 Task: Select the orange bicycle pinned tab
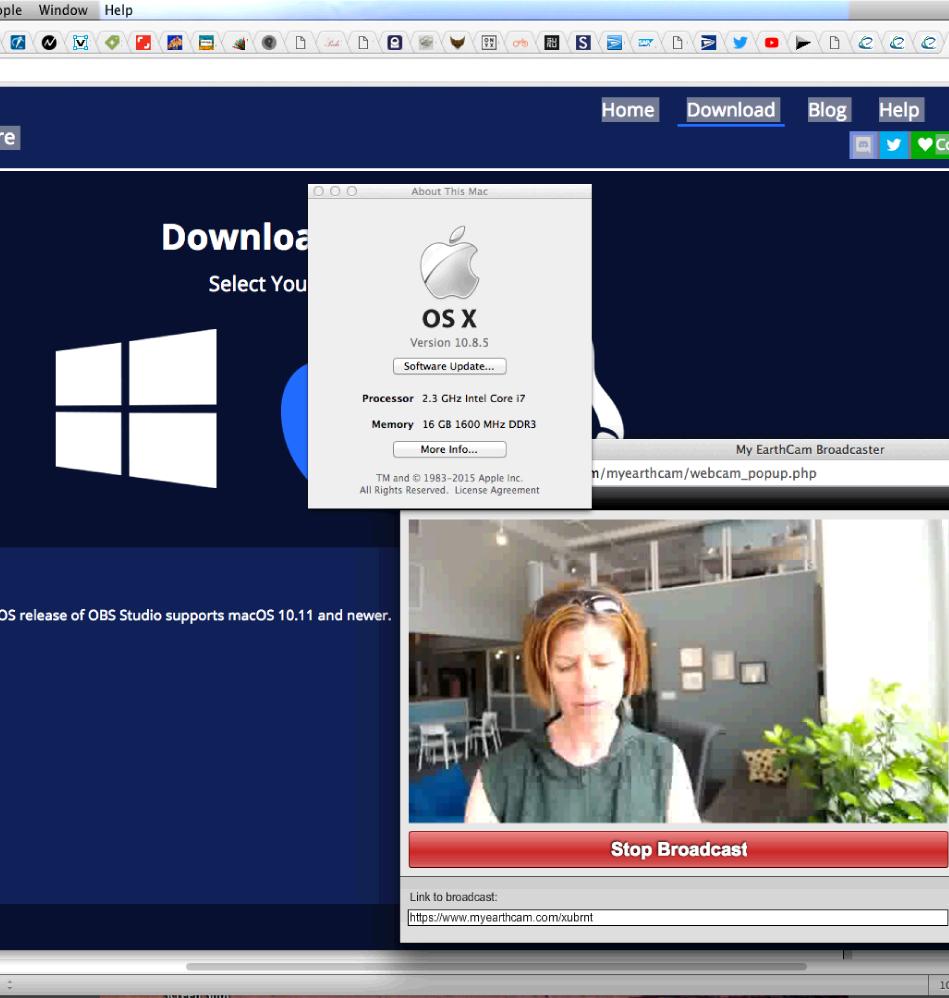coord(520,43)
